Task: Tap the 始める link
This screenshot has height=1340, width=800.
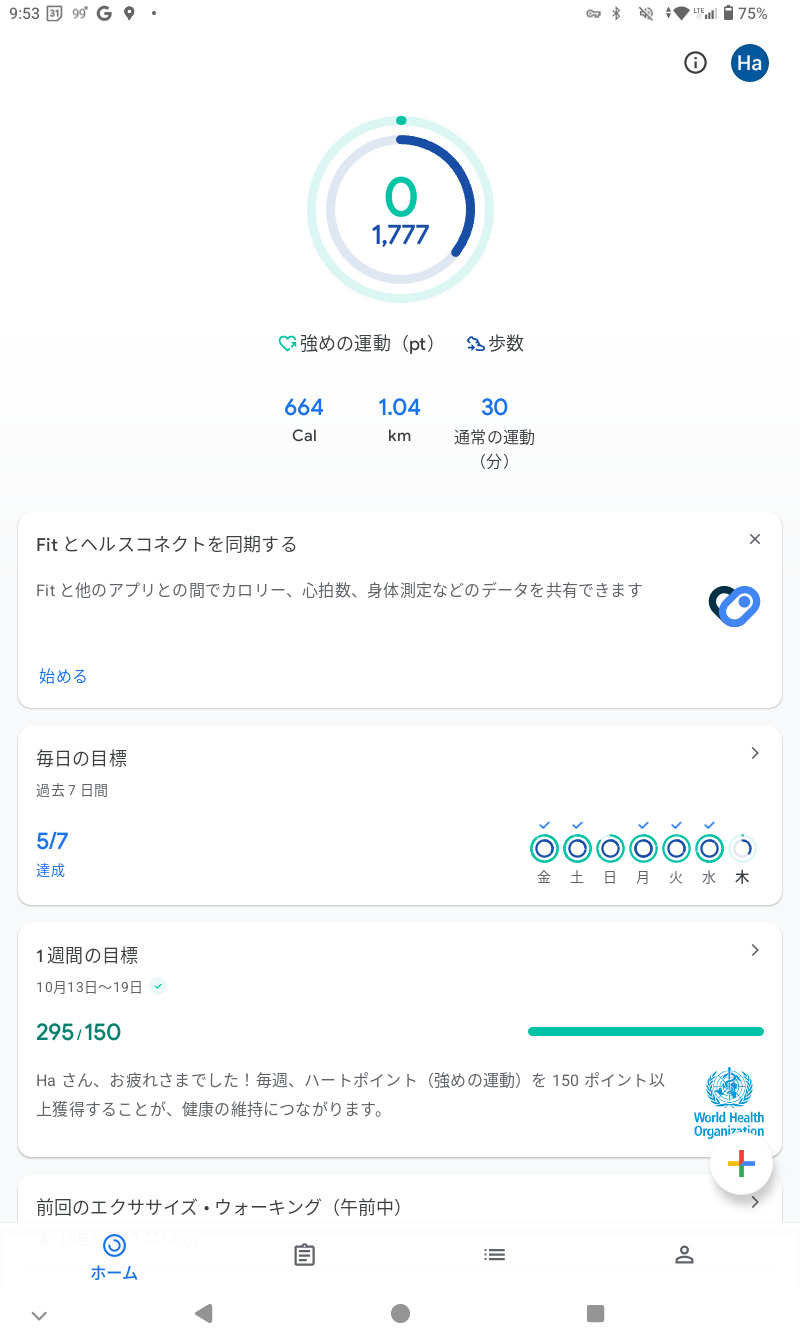Action: point(63,676)
